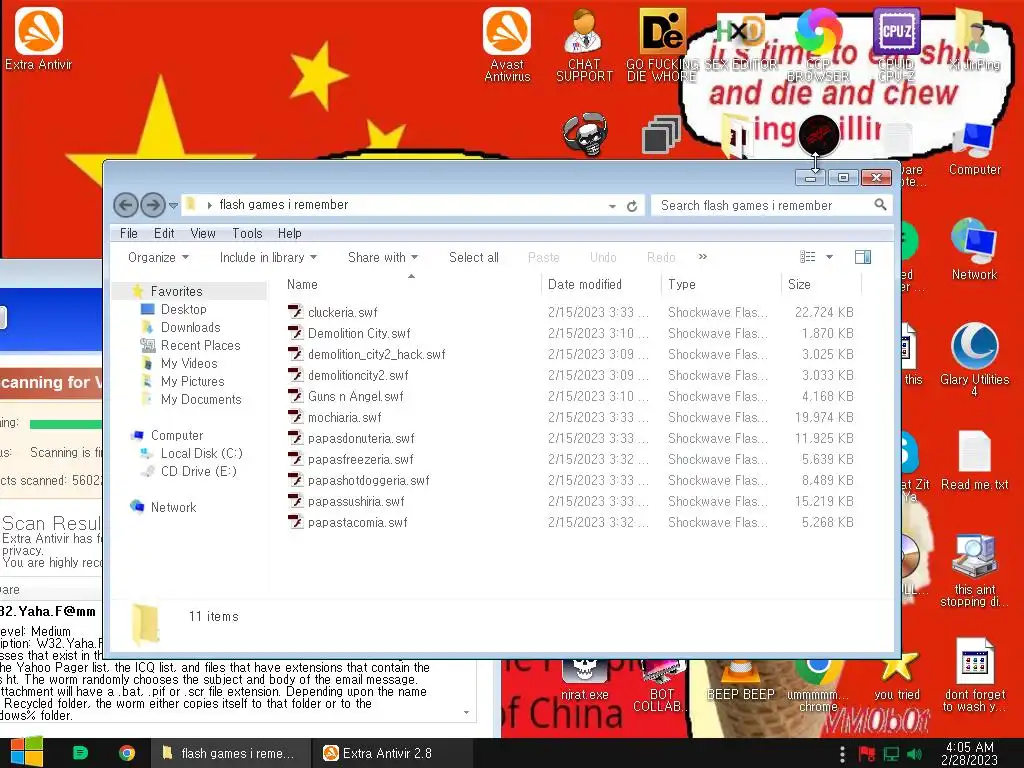Open the view options dropdown arrow

coord(829,257)
